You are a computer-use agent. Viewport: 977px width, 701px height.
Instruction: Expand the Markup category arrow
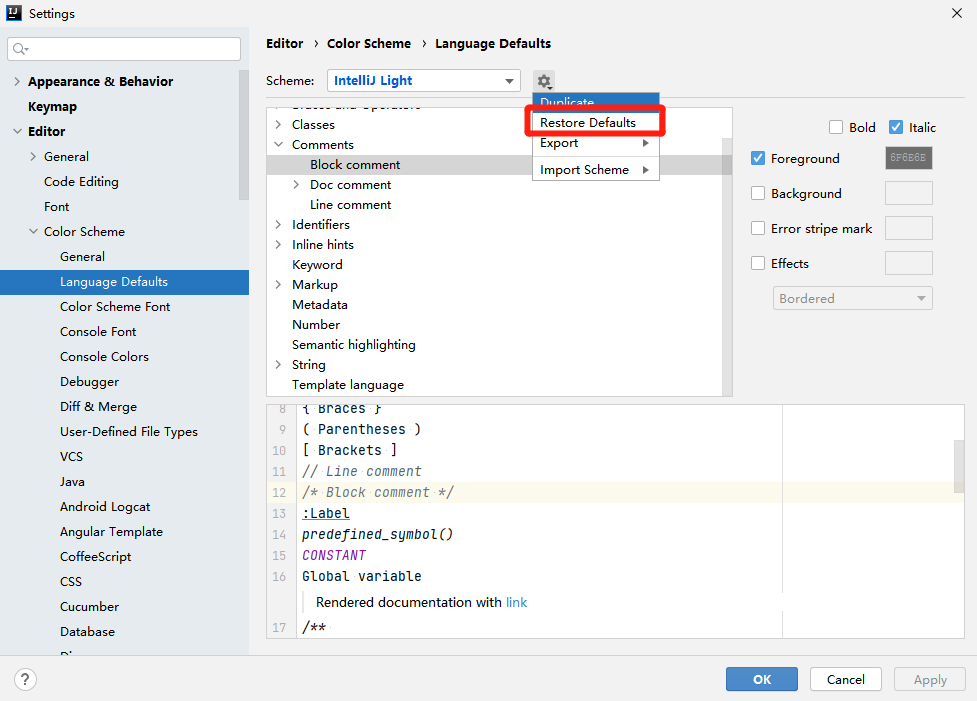click(x=279, y=284)
